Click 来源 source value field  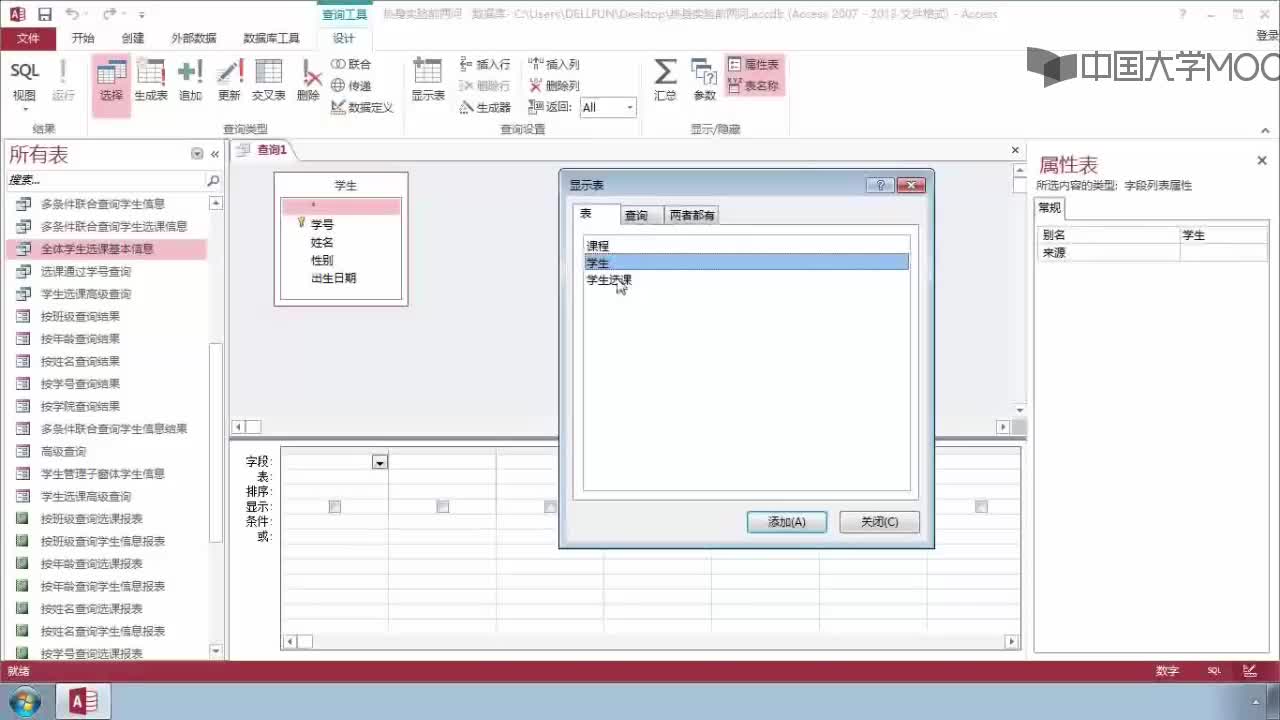pyautogui.click(x=1223, y=253)
